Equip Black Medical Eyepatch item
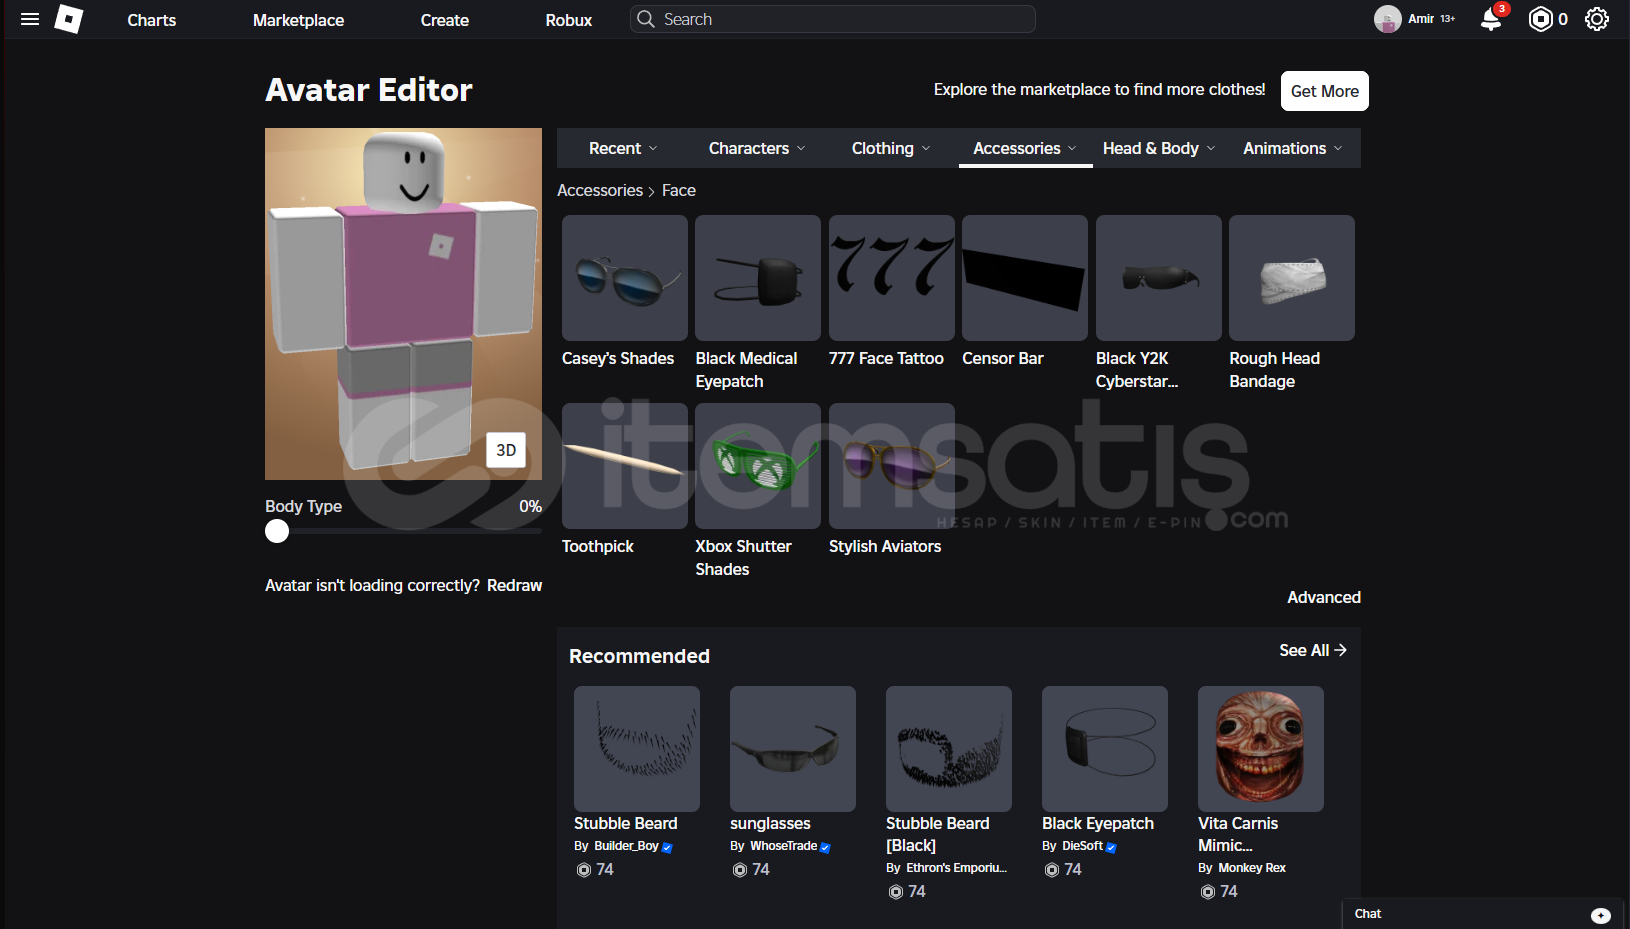This screenshot has height=929, width=1630. pos(758,278)
